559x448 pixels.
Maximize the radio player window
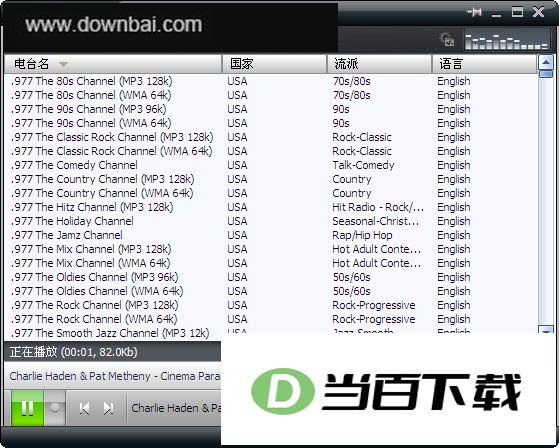pyautogui.click(x=517, y=12)
